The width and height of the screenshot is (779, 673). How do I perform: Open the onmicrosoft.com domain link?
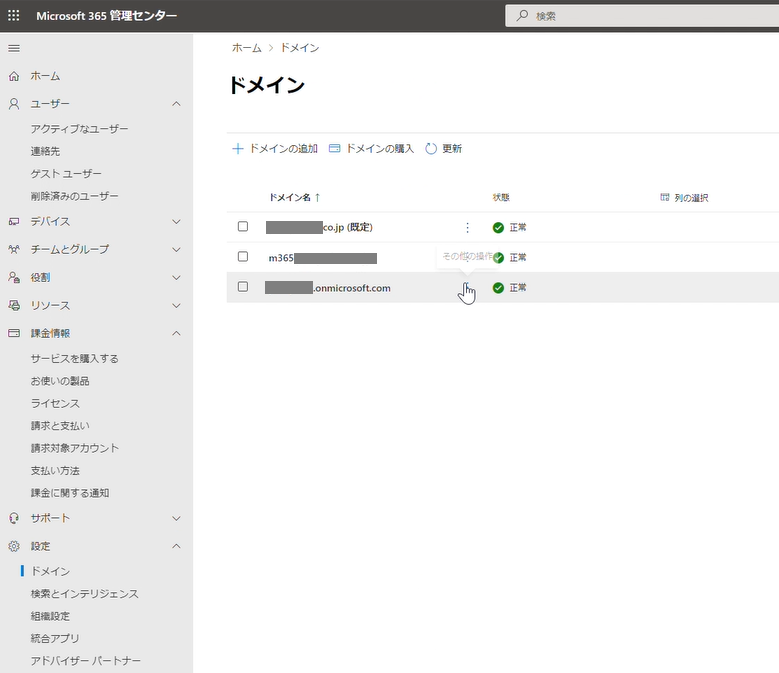pyautogui.click(x=328, y=288)
